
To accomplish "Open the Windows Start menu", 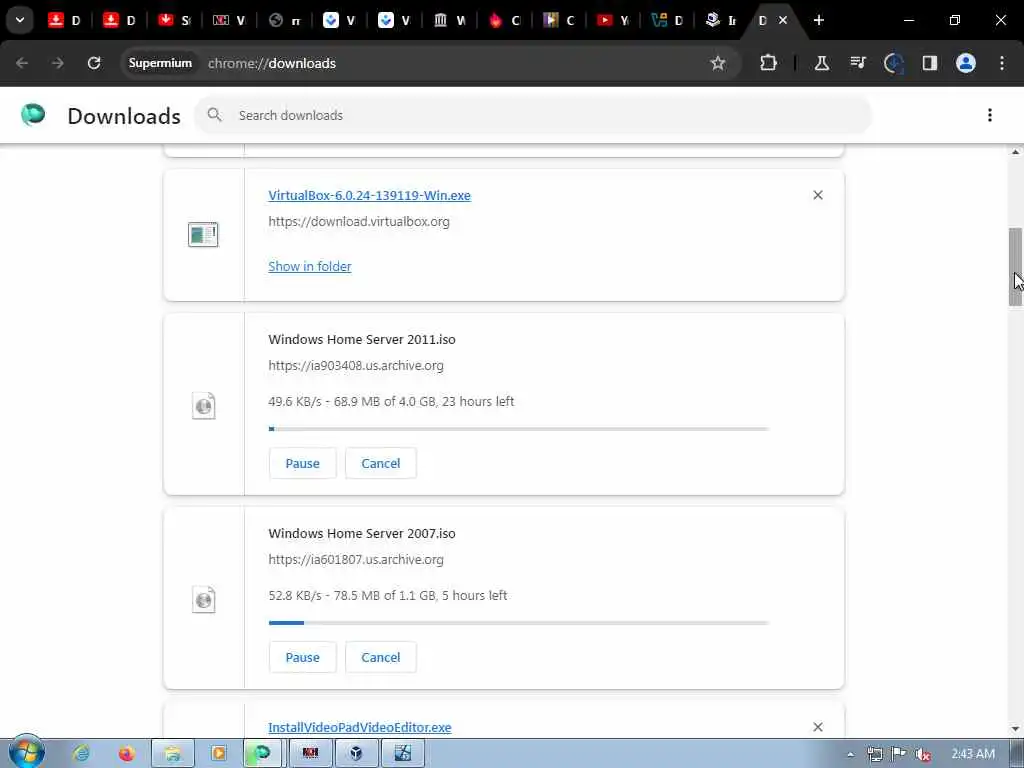I will coord(26,753).
